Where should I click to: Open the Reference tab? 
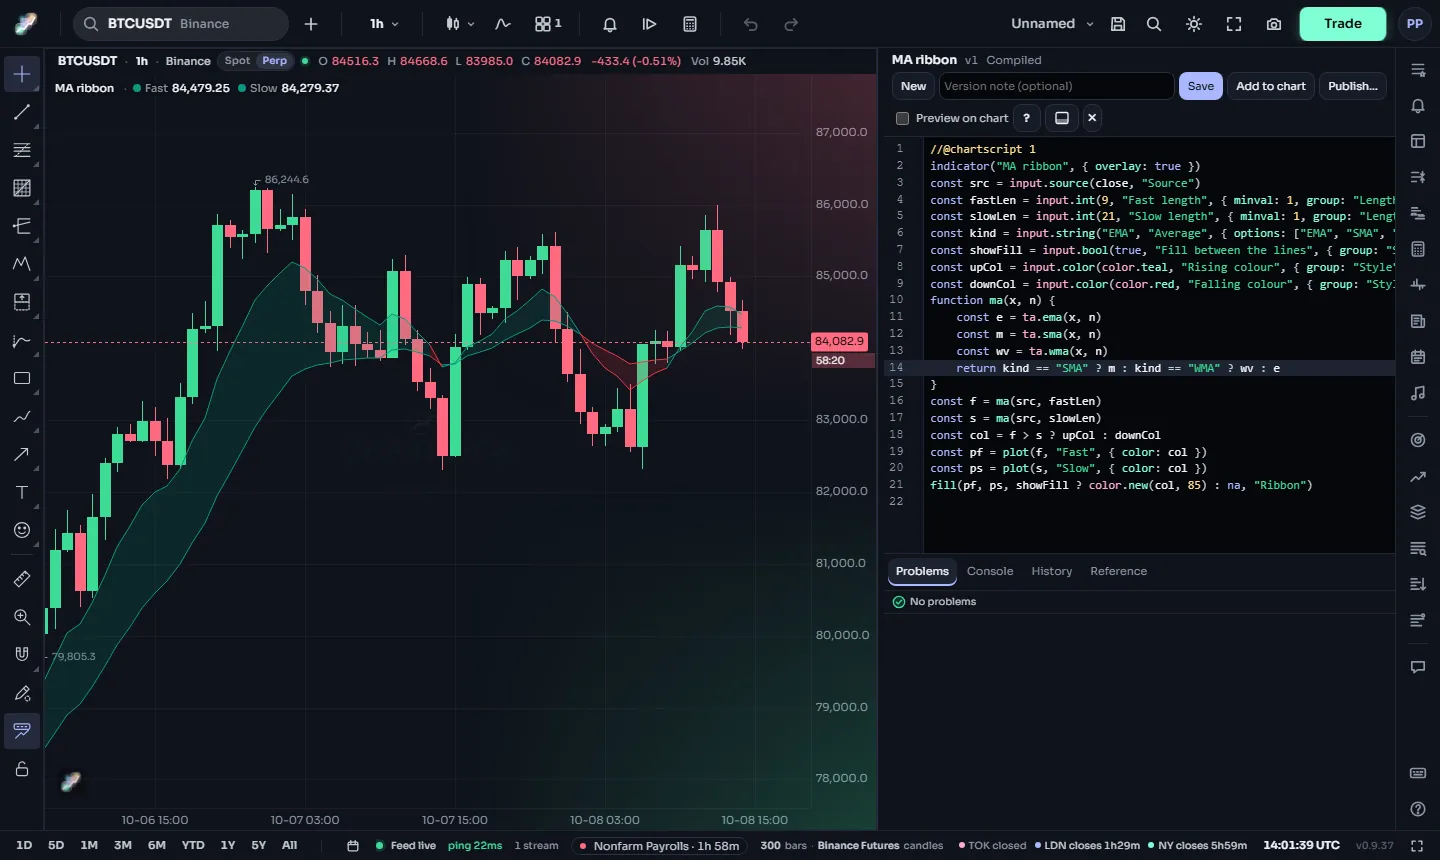[1118, 572]
